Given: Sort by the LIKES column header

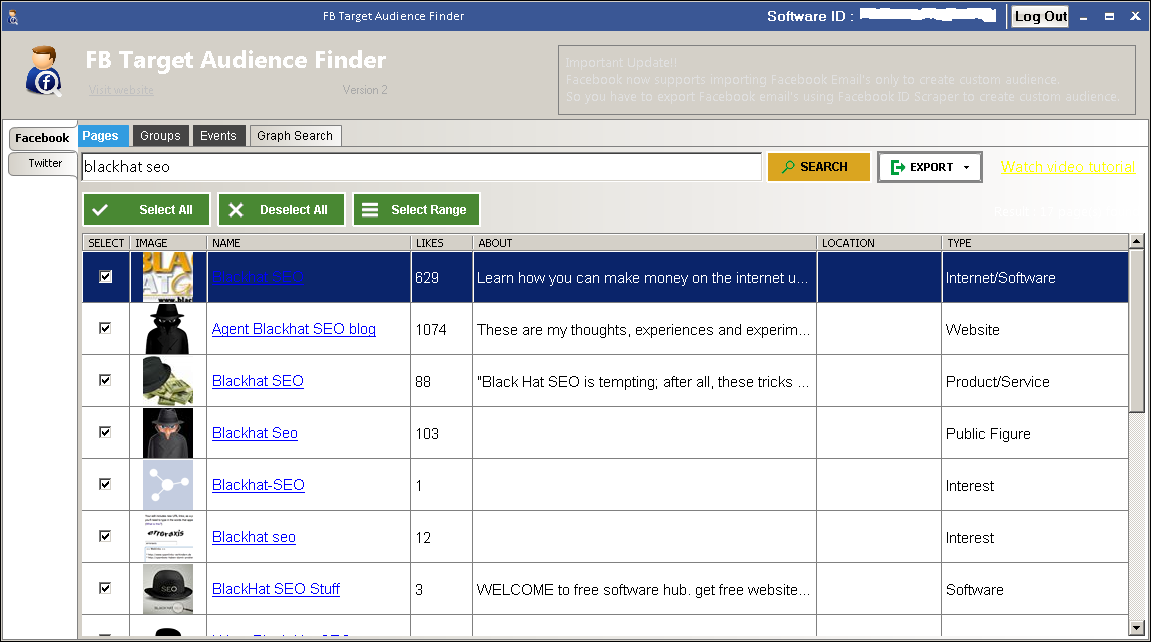Looking at the screenshot, I should click(x=441, y=243).
